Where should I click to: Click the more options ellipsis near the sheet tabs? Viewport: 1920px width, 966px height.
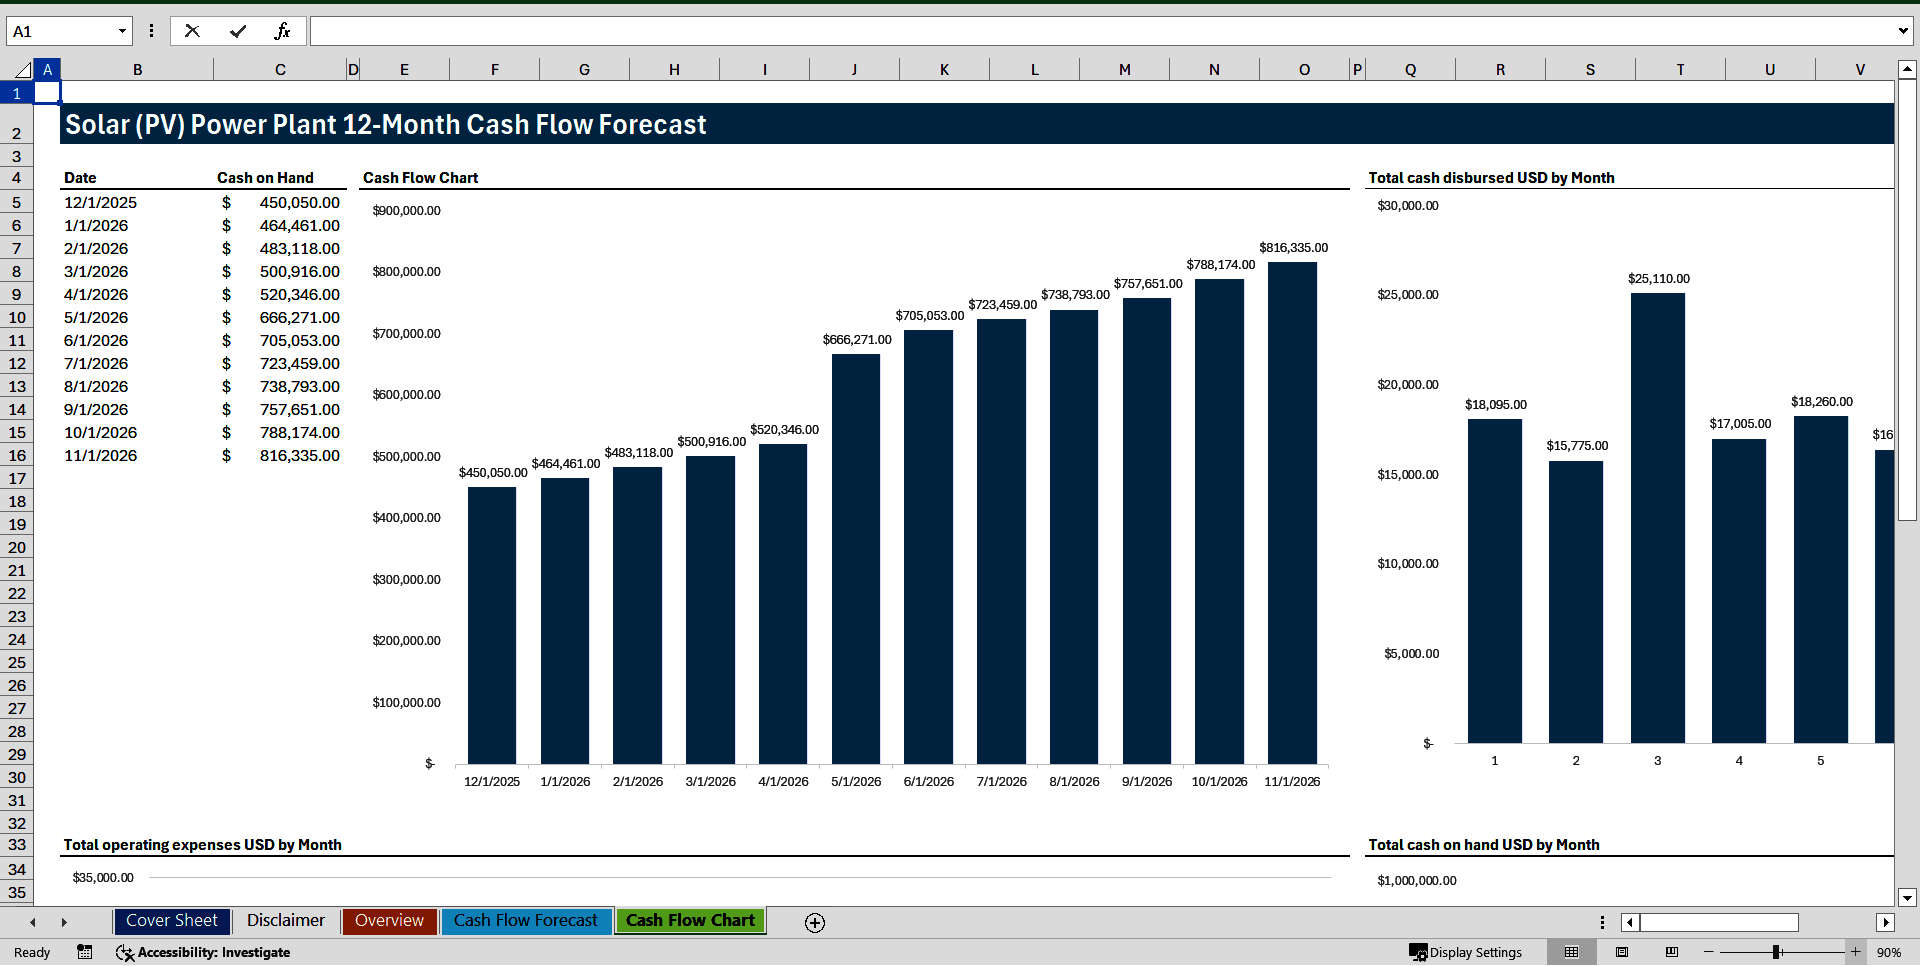(x=1602, y=922)
